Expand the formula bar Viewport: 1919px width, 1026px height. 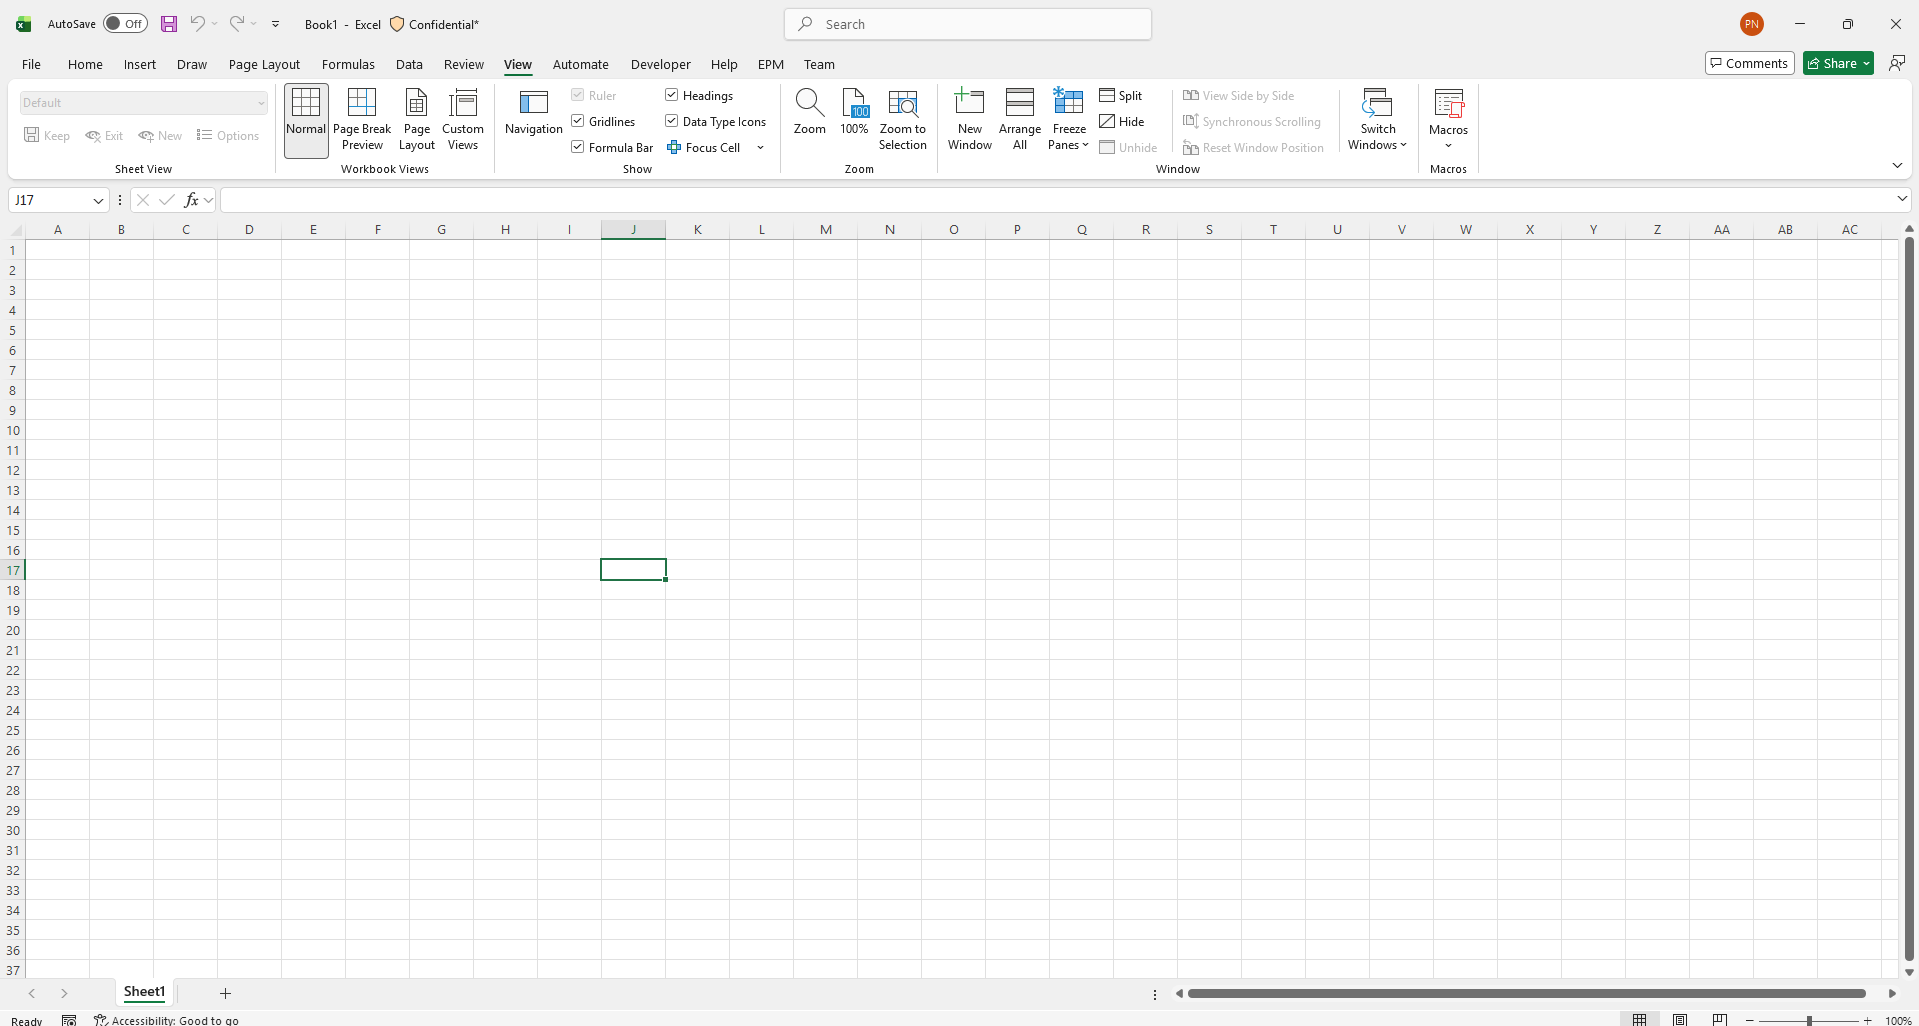(x=1902, y=199)
